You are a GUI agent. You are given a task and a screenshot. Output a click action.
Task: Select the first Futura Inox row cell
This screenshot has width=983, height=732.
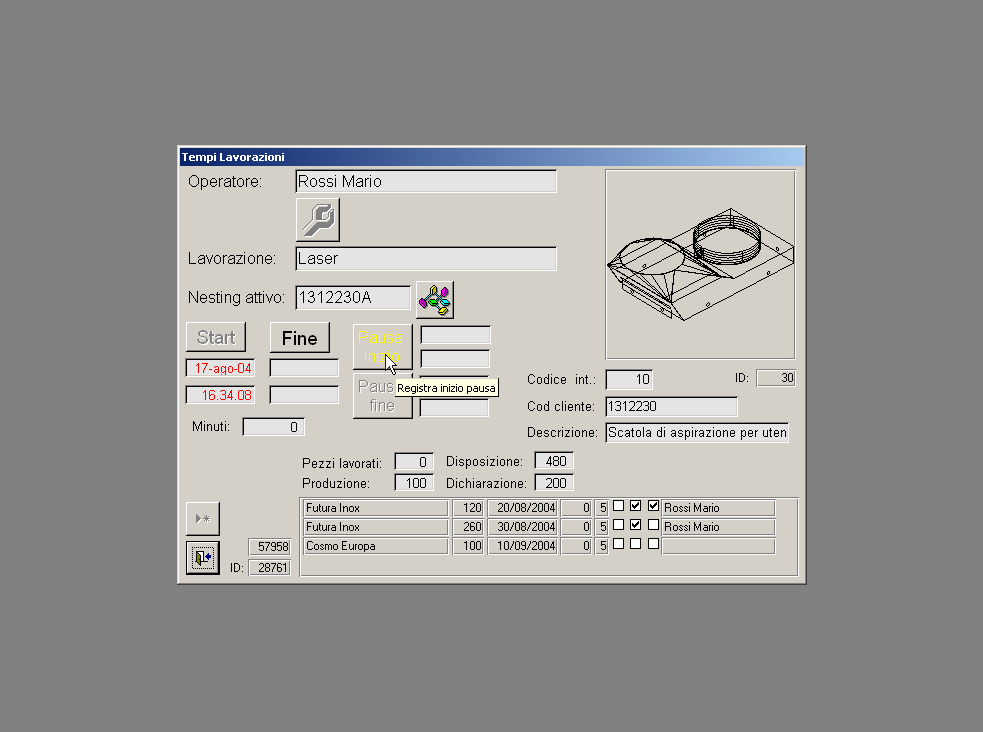376,508
